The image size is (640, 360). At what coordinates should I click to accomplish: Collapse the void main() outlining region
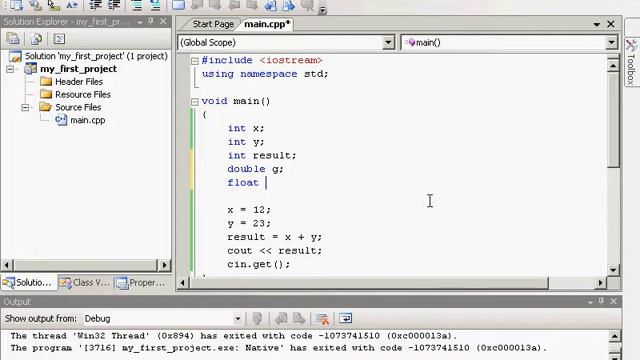(x=195, y=102)
